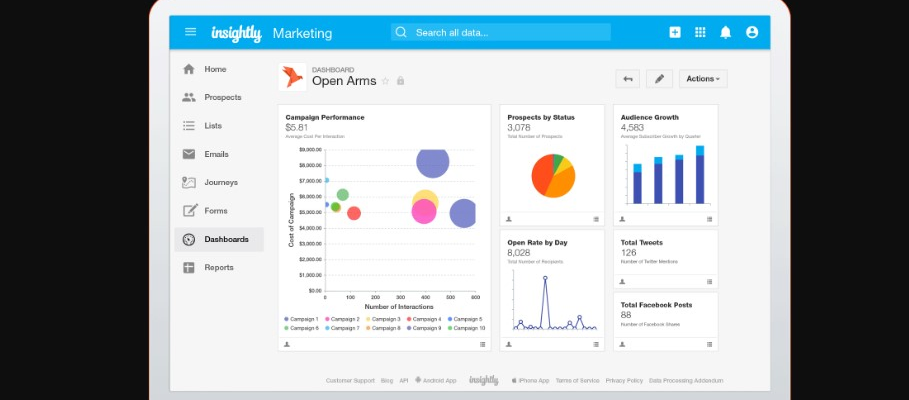The width and height of the screenshot is (909, 400).
Task: Toggle the favorite star beside Open Arms
Action: [385, 81]
